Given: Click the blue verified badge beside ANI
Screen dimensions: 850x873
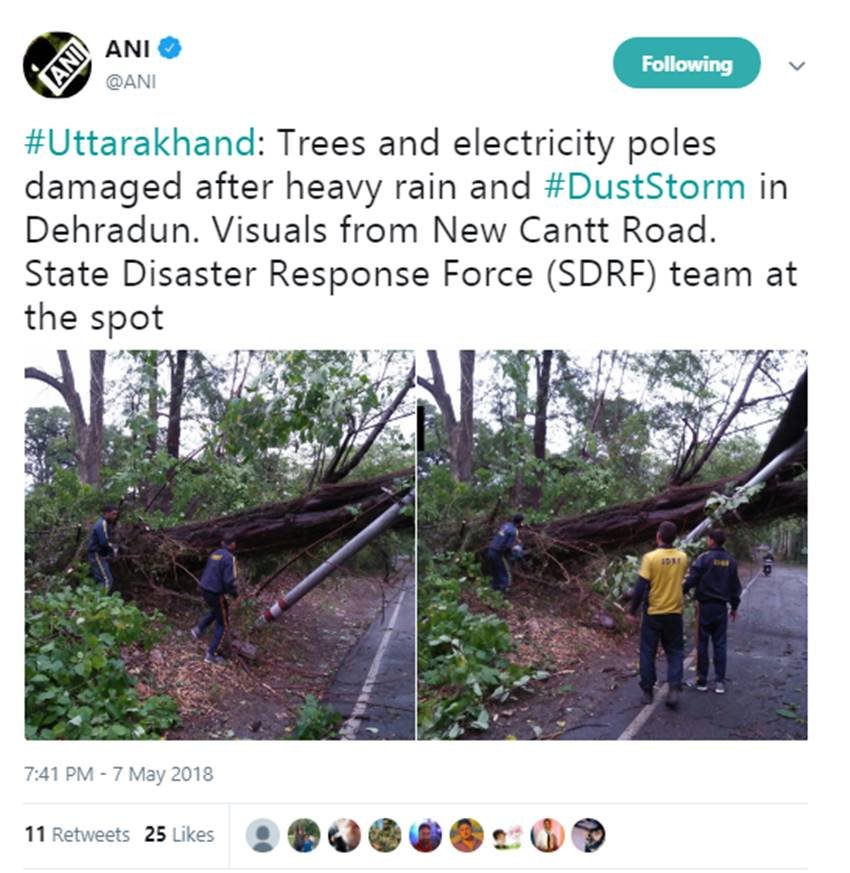Looking at the screenshot, I should (170, 48).
